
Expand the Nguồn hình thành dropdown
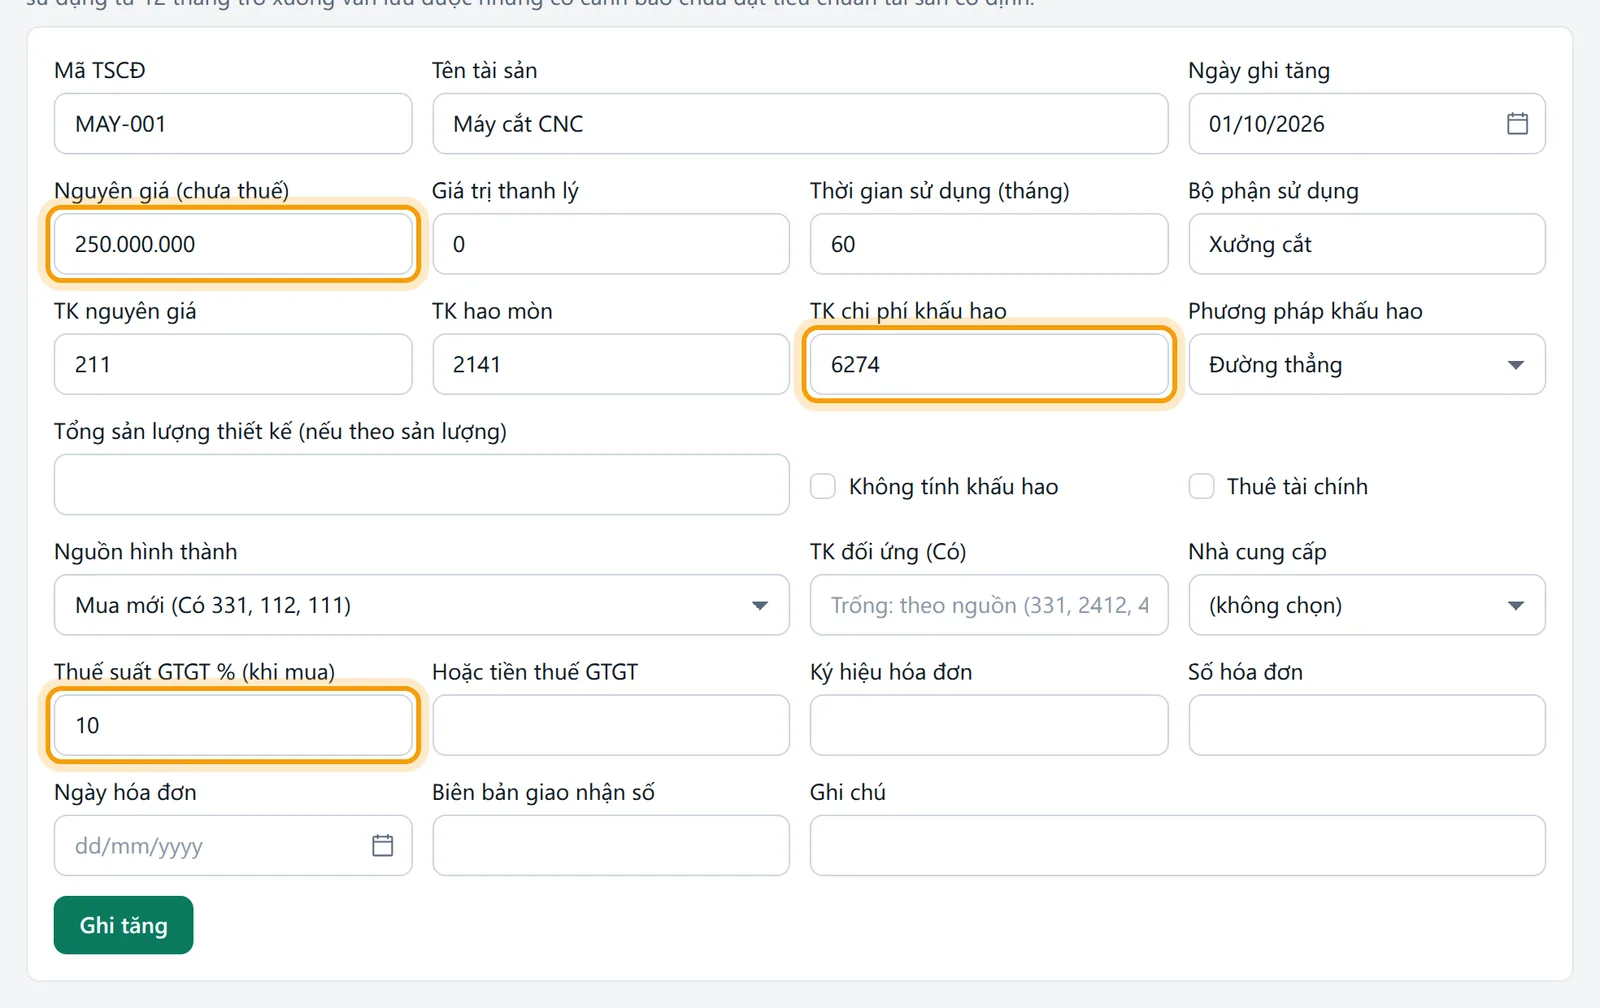point(422,605)
